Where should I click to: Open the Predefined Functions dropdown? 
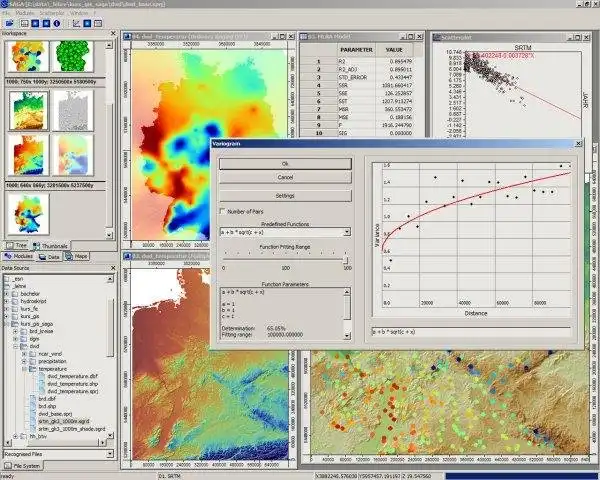point(347,232)
